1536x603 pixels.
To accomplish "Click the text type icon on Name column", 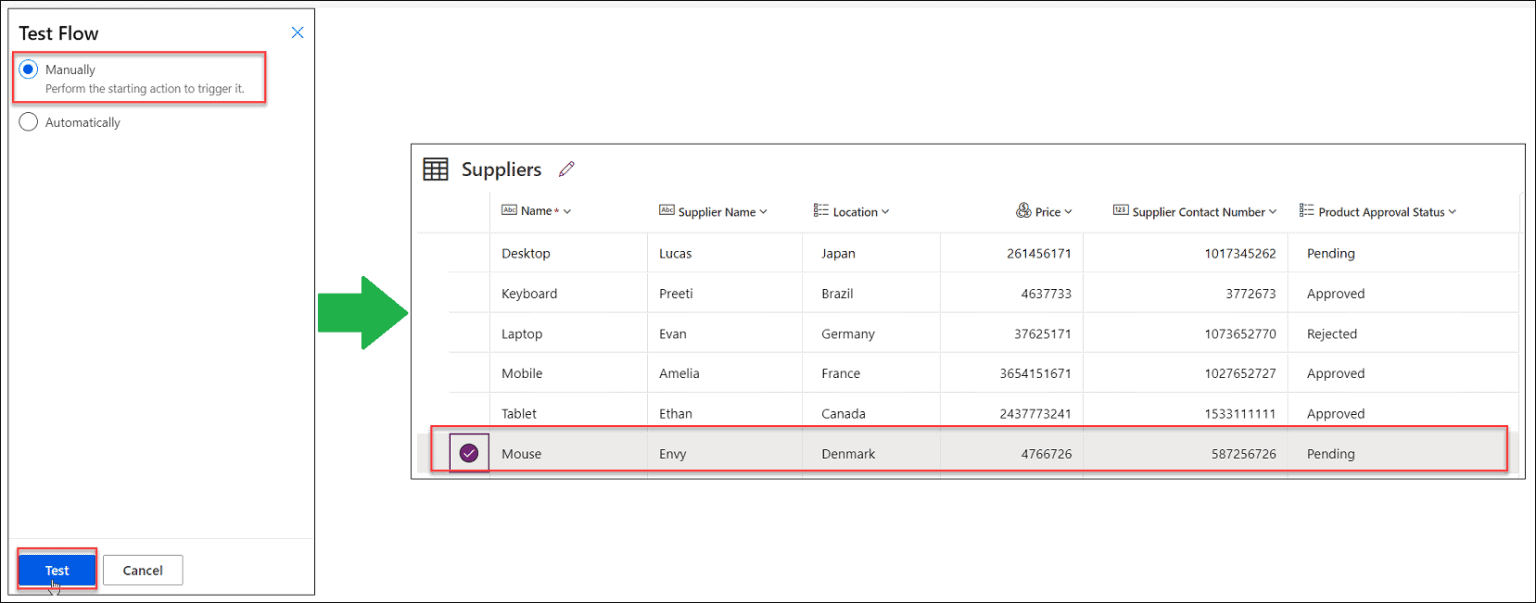I will (509, 211).
